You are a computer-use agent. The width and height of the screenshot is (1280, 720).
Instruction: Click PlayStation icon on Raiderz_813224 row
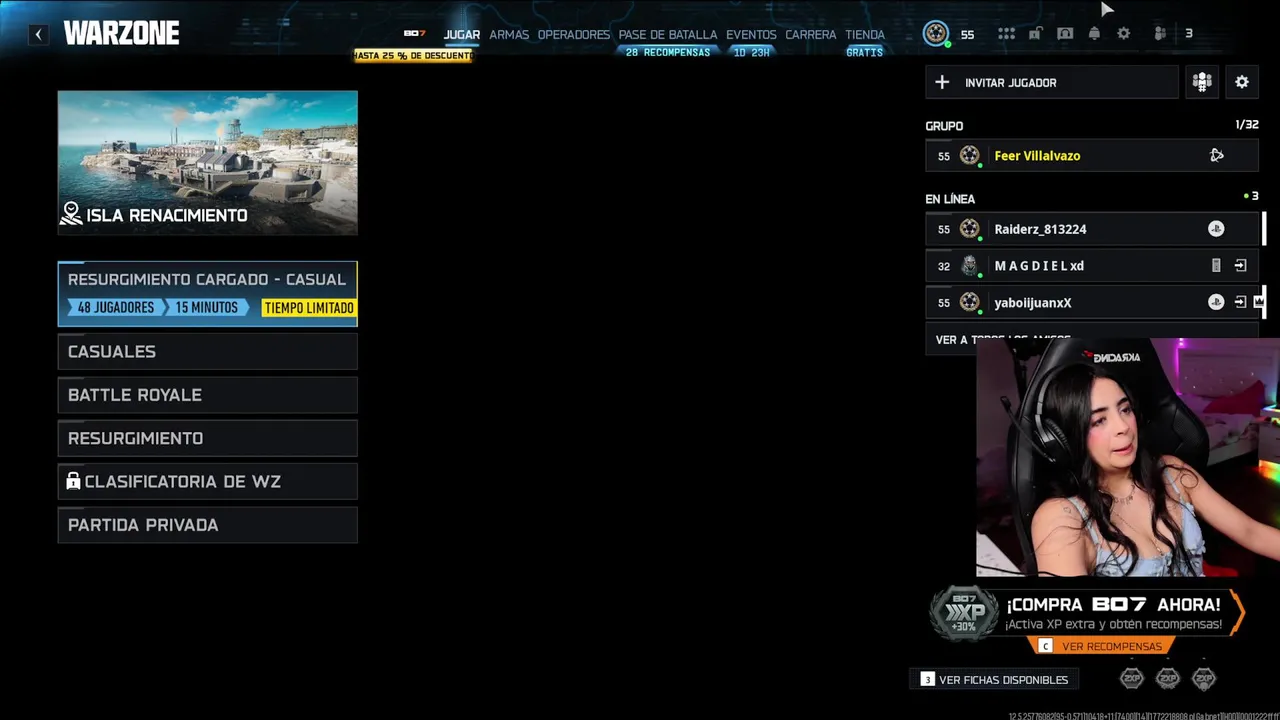point(1216,229)
